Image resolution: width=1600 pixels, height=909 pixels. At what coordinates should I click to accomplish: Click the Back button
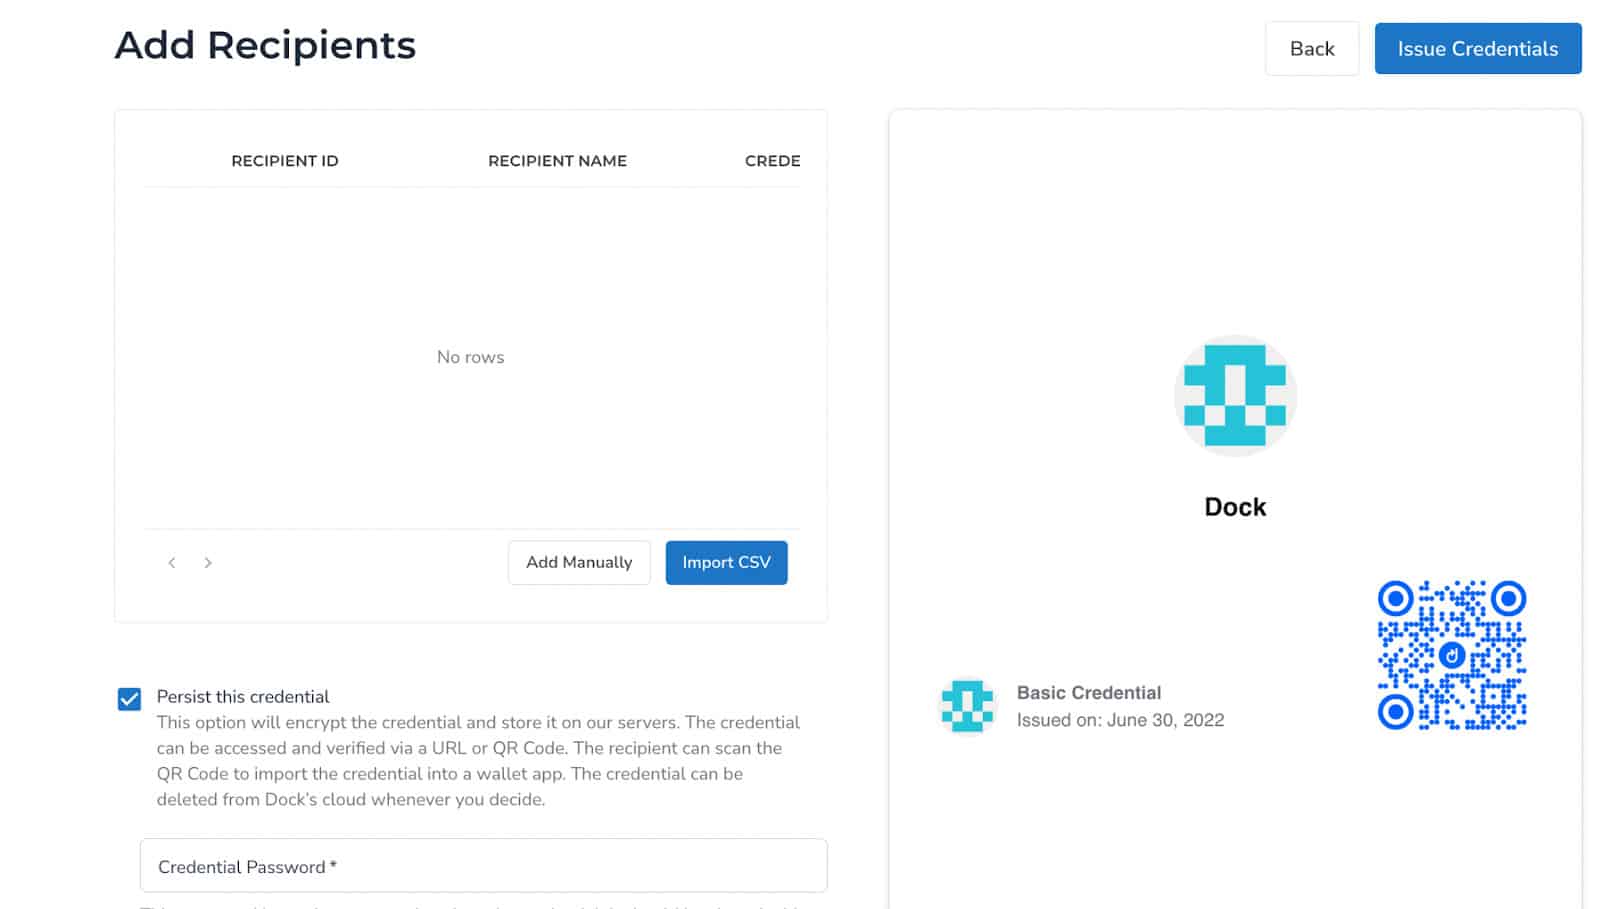pos(1312,49)
